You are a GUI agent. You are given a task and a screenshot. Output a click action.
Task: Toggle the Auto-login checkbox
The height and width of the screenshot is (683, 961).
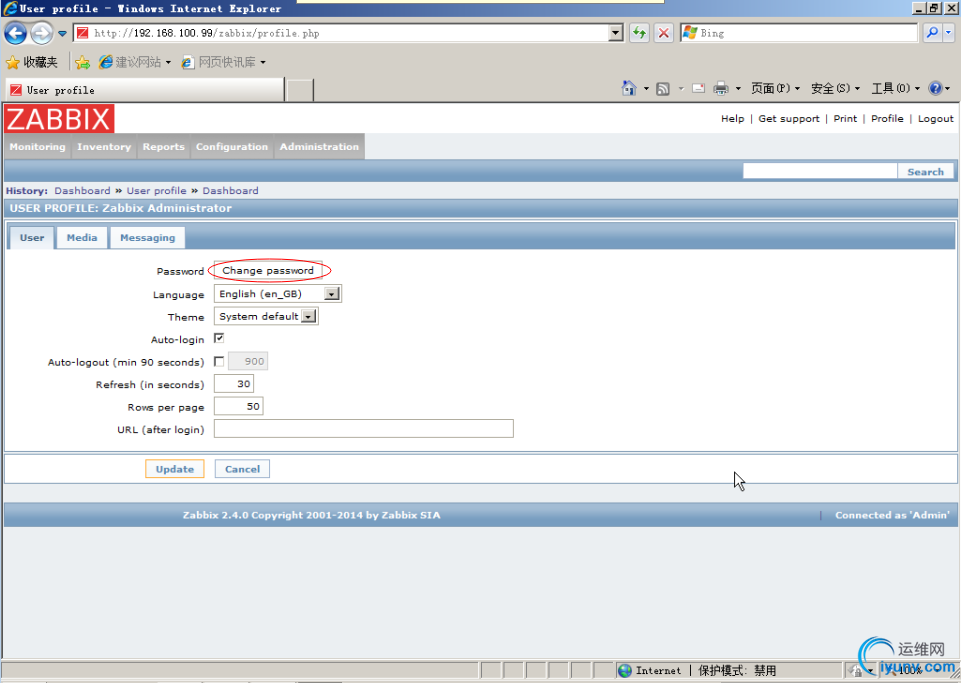tap(219, 338)
